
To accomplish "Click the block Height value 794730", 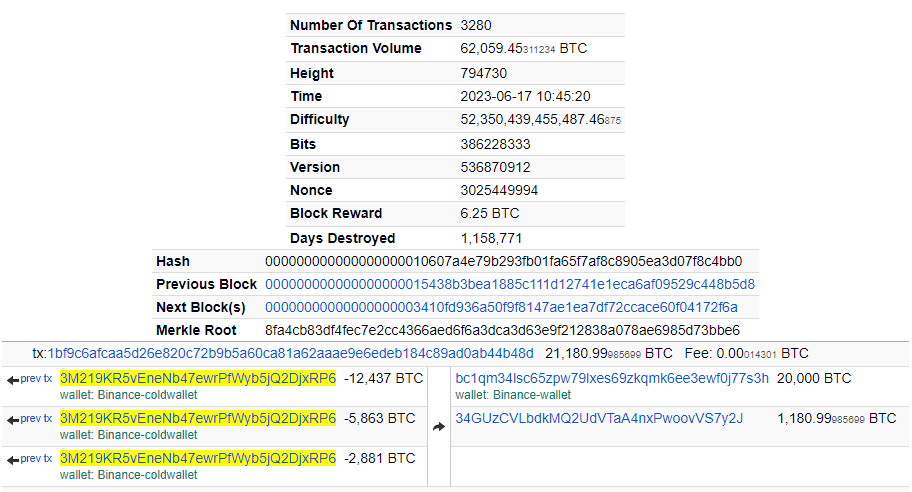I will [x=483, y=73].
